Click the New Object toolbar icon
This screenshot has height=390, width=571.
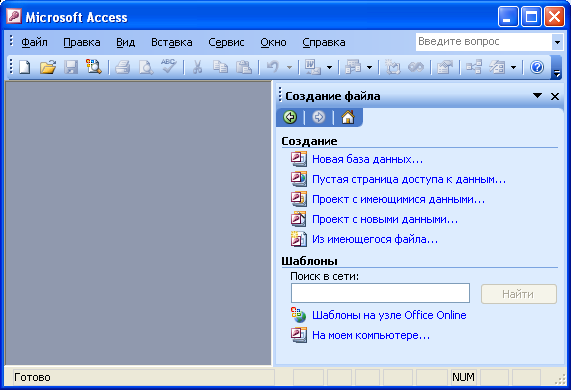pos(497,67)
